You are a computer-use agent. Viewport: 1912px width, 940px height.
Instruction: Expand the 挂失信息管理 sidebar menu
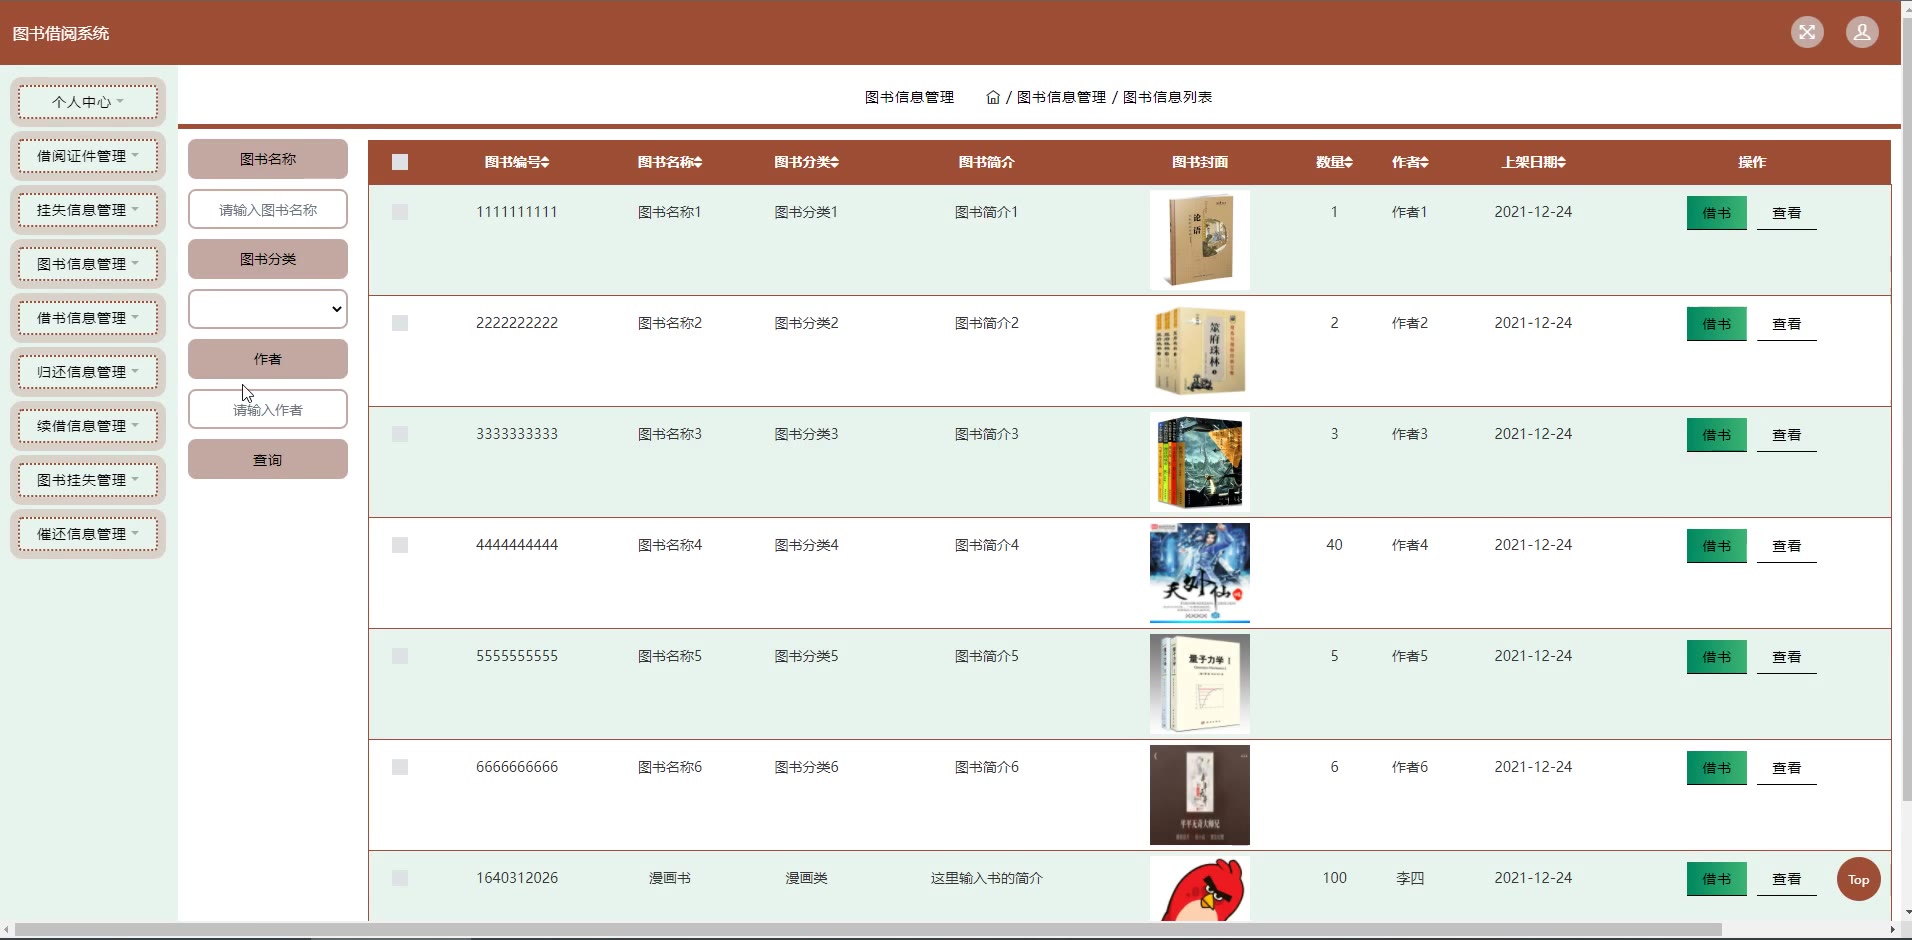click(x=88, y=210)
